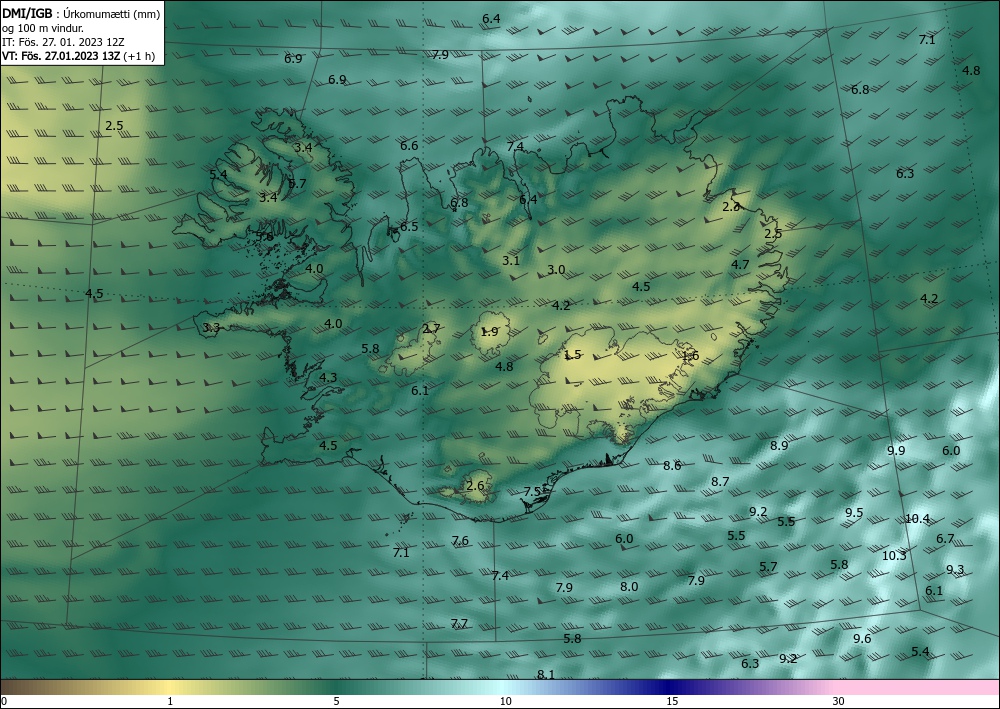Click the 'VT: Fös. 27.01.2023 13Z (+1 h)' line

(78, 55)
